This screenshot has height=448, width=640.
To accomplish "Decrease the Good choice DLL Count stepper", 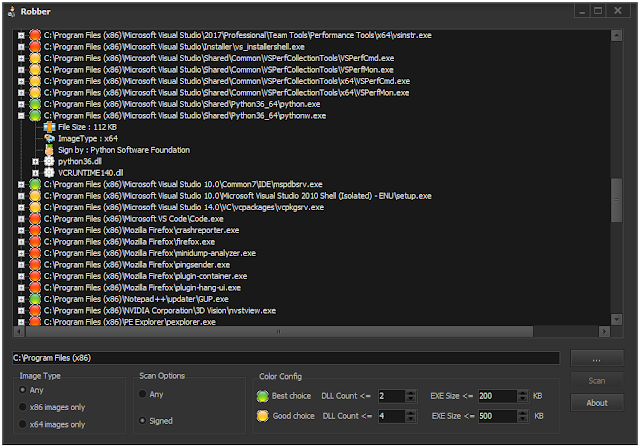I will 411,419.
